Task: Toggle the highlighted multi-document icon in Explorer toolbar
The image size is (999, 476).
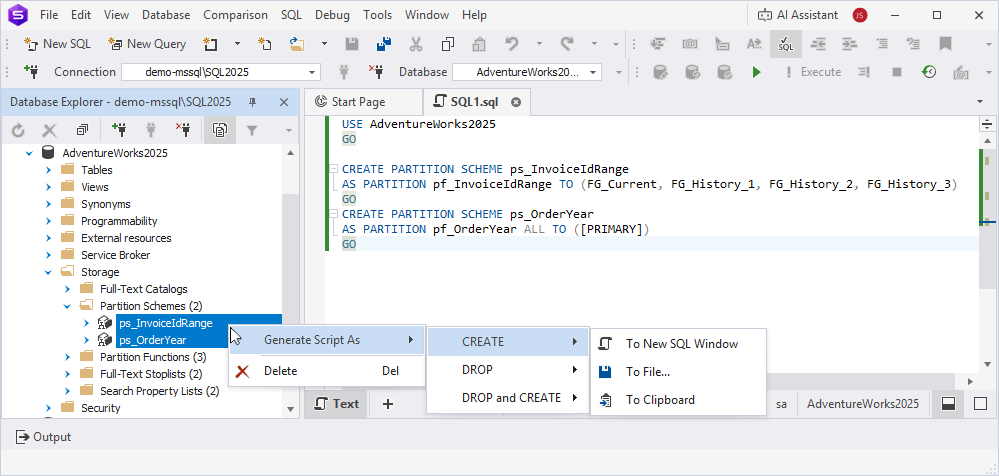Action: (220, 131)
